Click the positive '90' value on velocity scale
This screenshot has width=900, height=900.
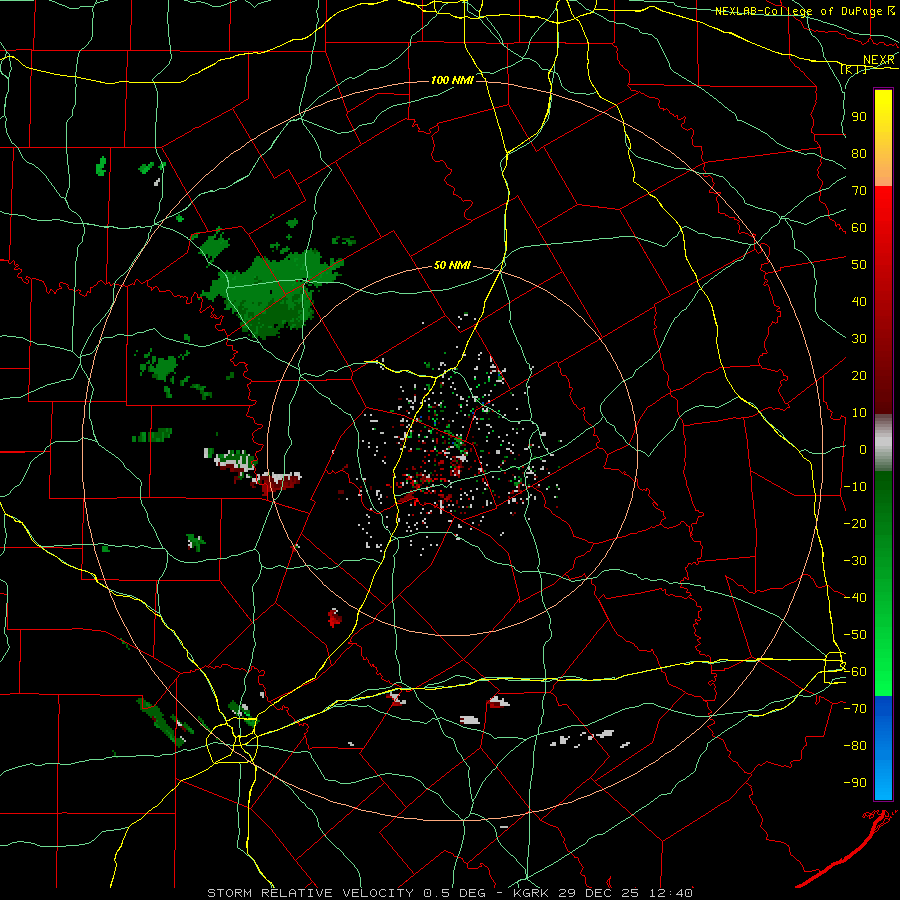(859, 117)
